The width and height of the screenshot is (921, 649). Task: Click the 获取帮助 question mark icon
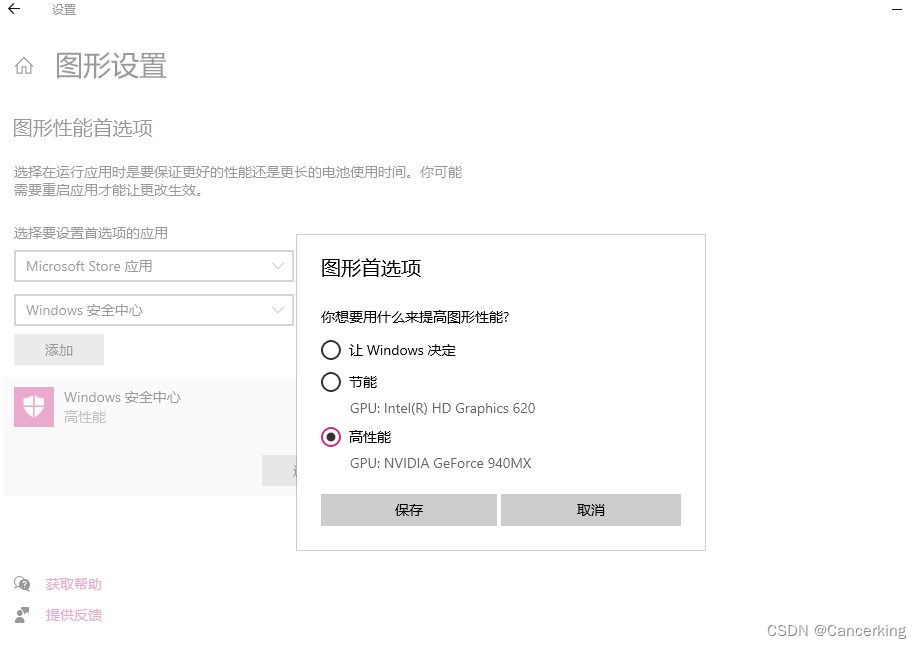coord(22,583)
